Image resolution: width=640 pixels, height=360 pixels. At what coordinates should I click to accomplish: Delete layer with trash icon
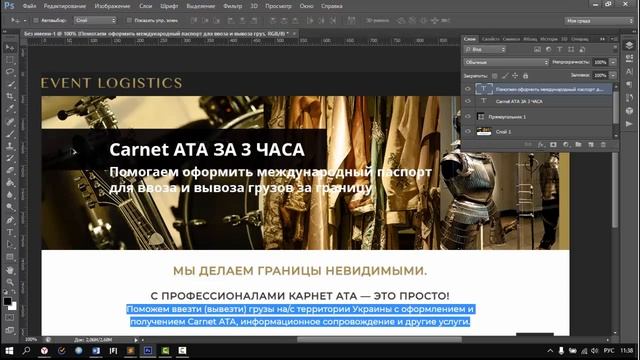click(x=603, y=144)
